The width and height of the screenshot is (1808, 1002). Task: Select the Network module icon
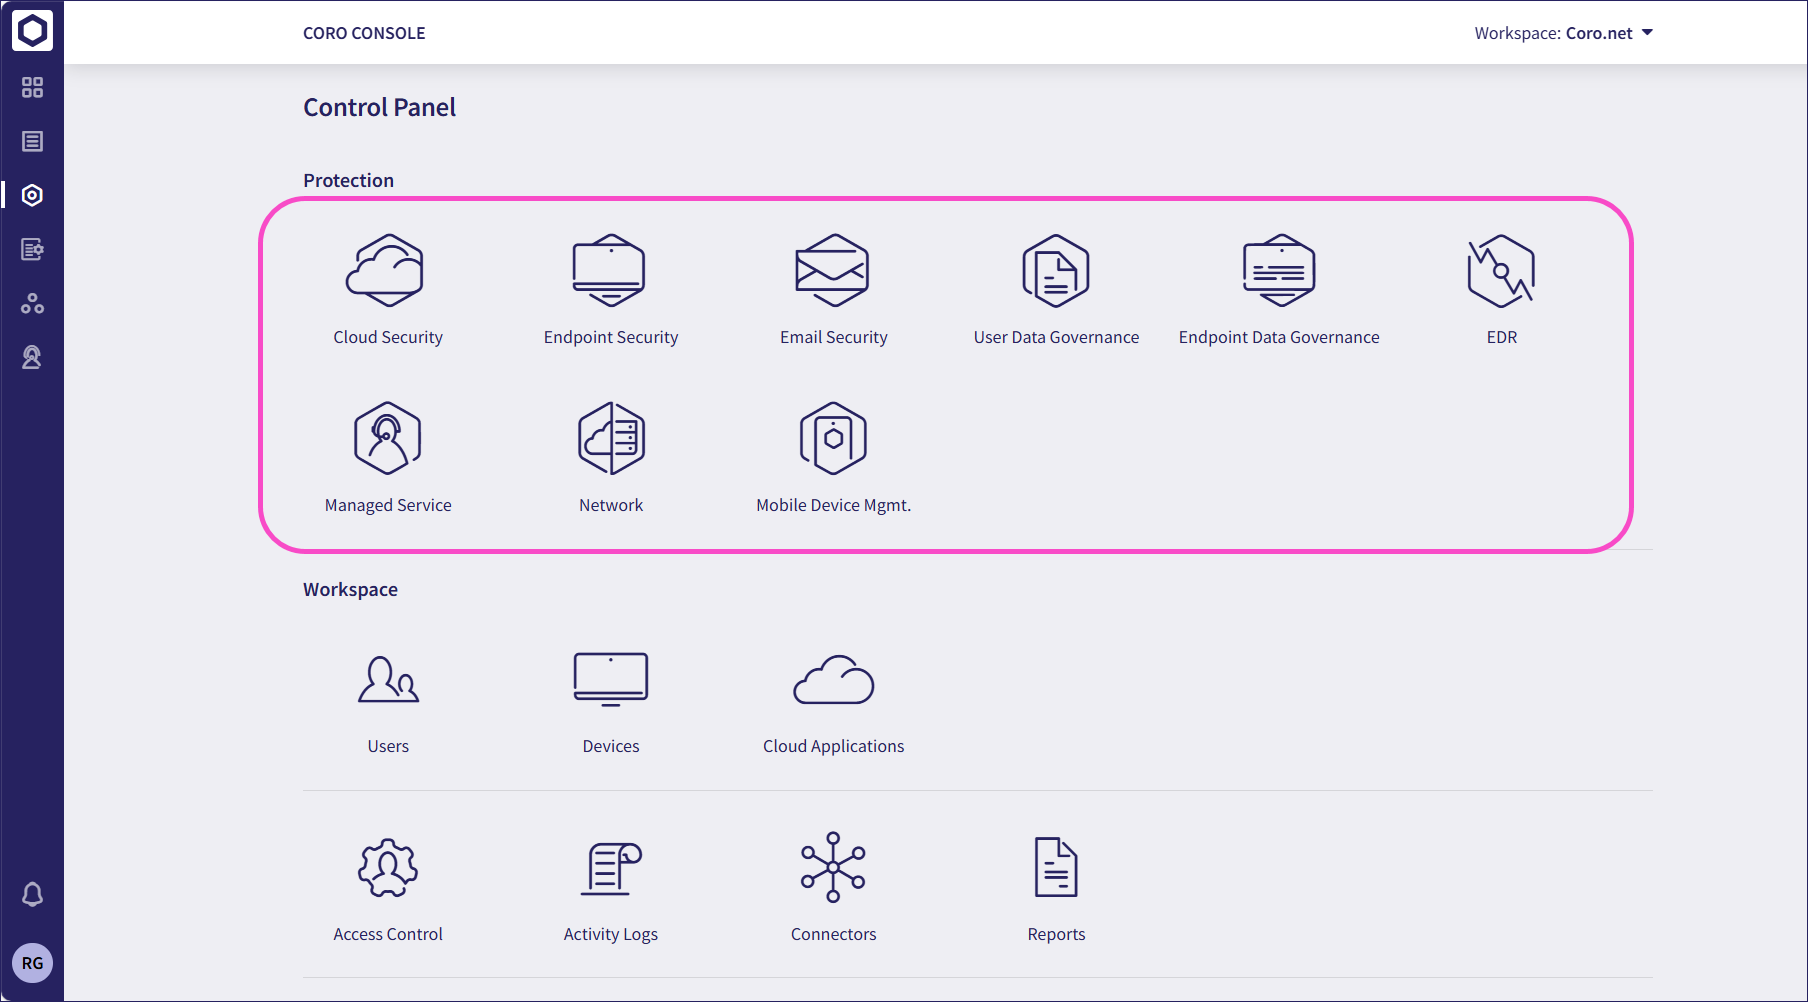[x=610, y=439]
